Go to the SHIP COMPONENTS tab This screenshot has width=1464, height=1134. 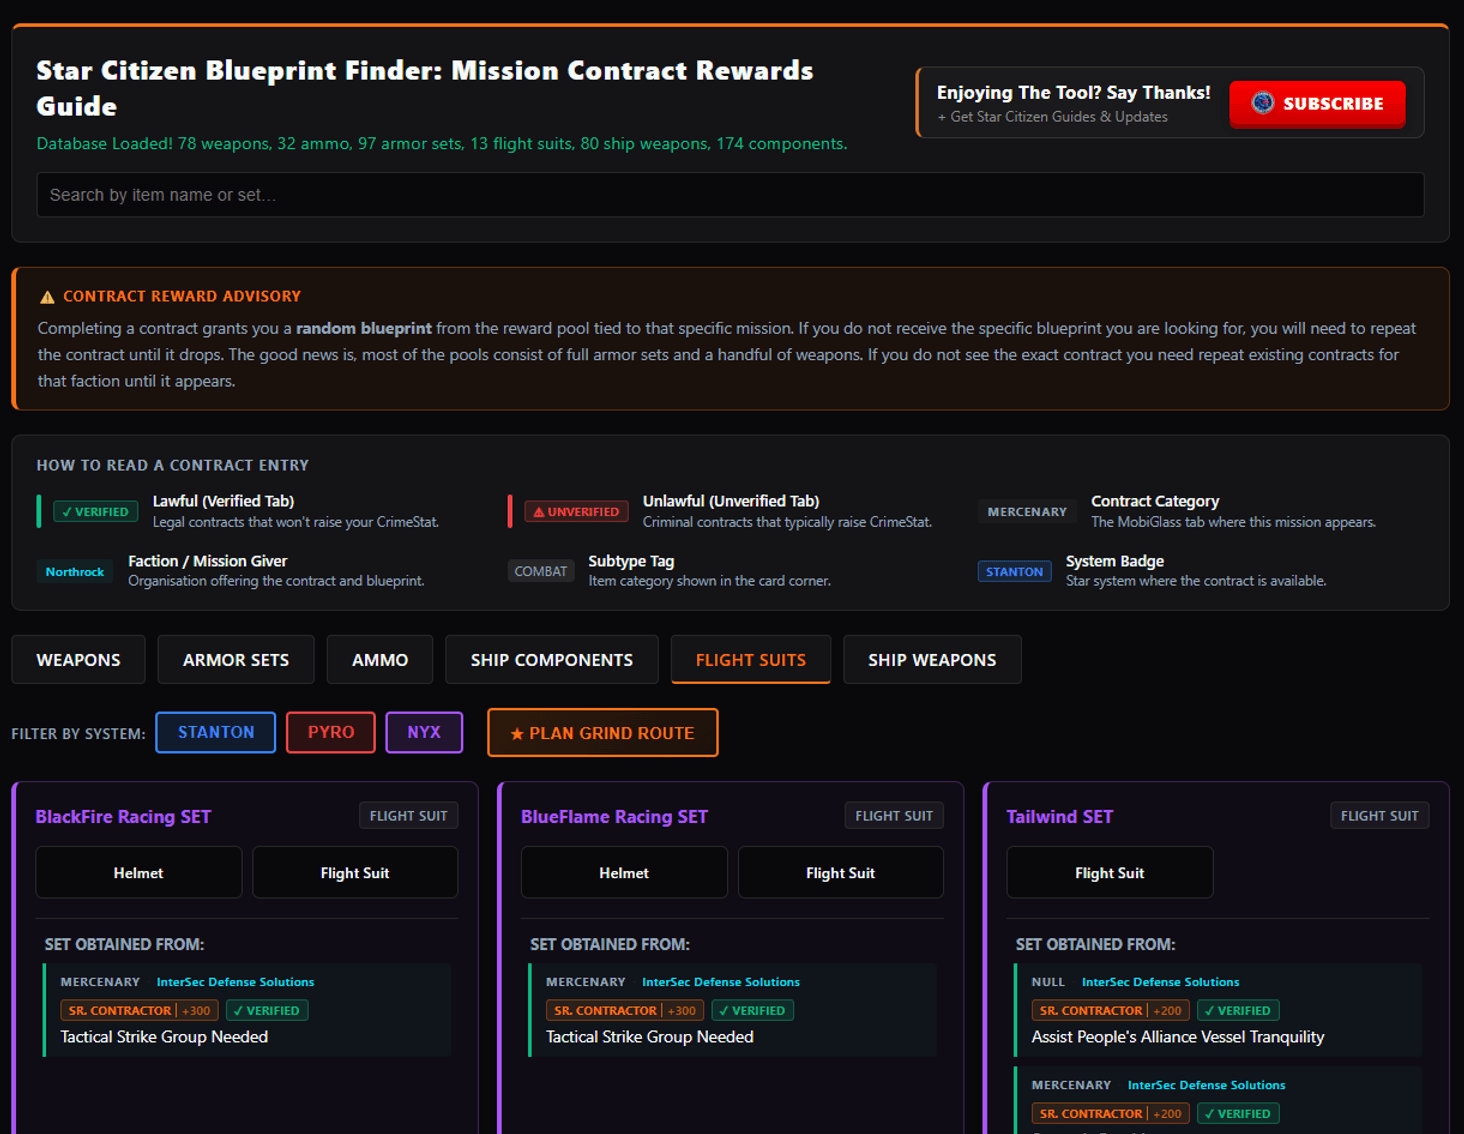point(552,660)
